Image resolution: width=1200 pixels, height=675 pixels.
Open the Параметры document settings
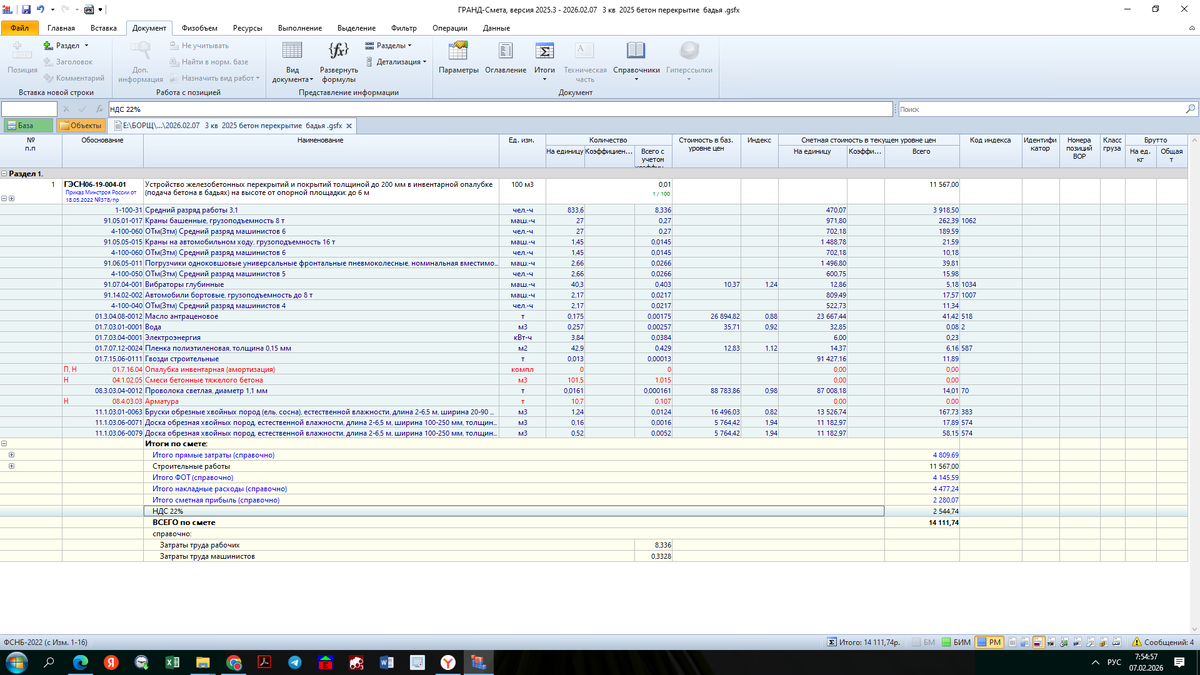[x=459, y=58]
